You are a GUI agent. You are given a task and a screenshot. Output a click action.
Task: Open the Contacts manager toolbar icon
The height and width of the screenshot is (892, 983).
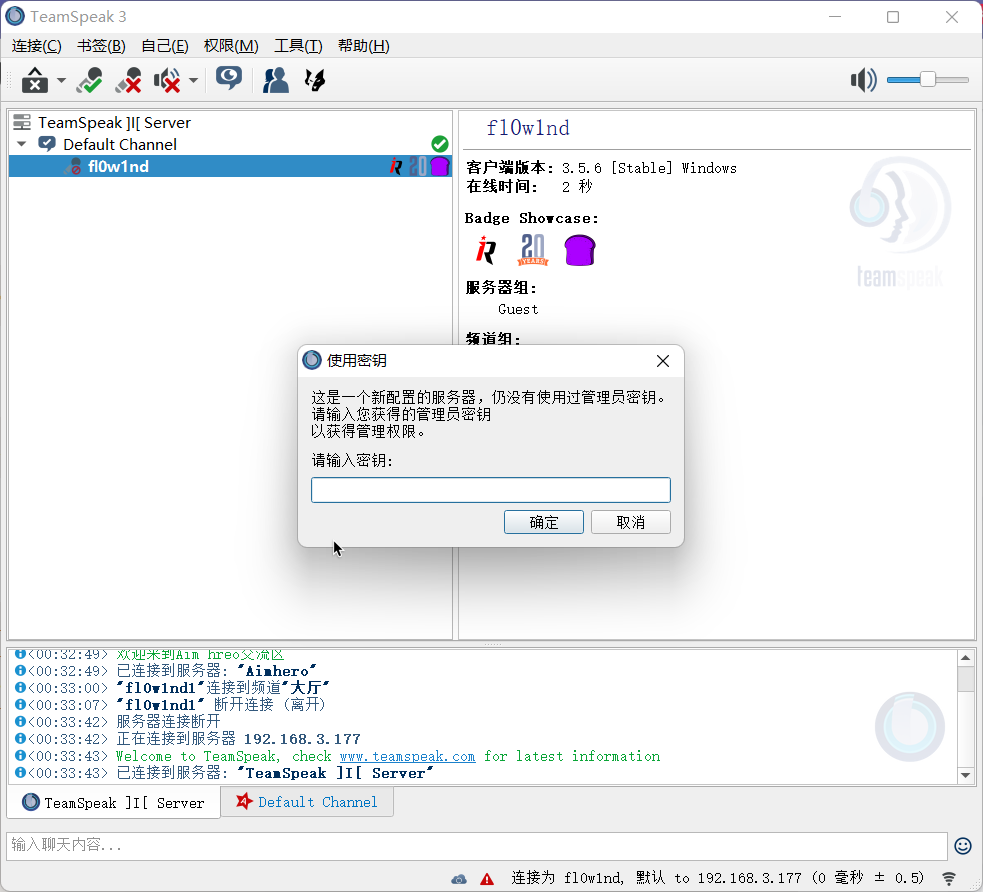pyautogui.click(x=275, y=80)
